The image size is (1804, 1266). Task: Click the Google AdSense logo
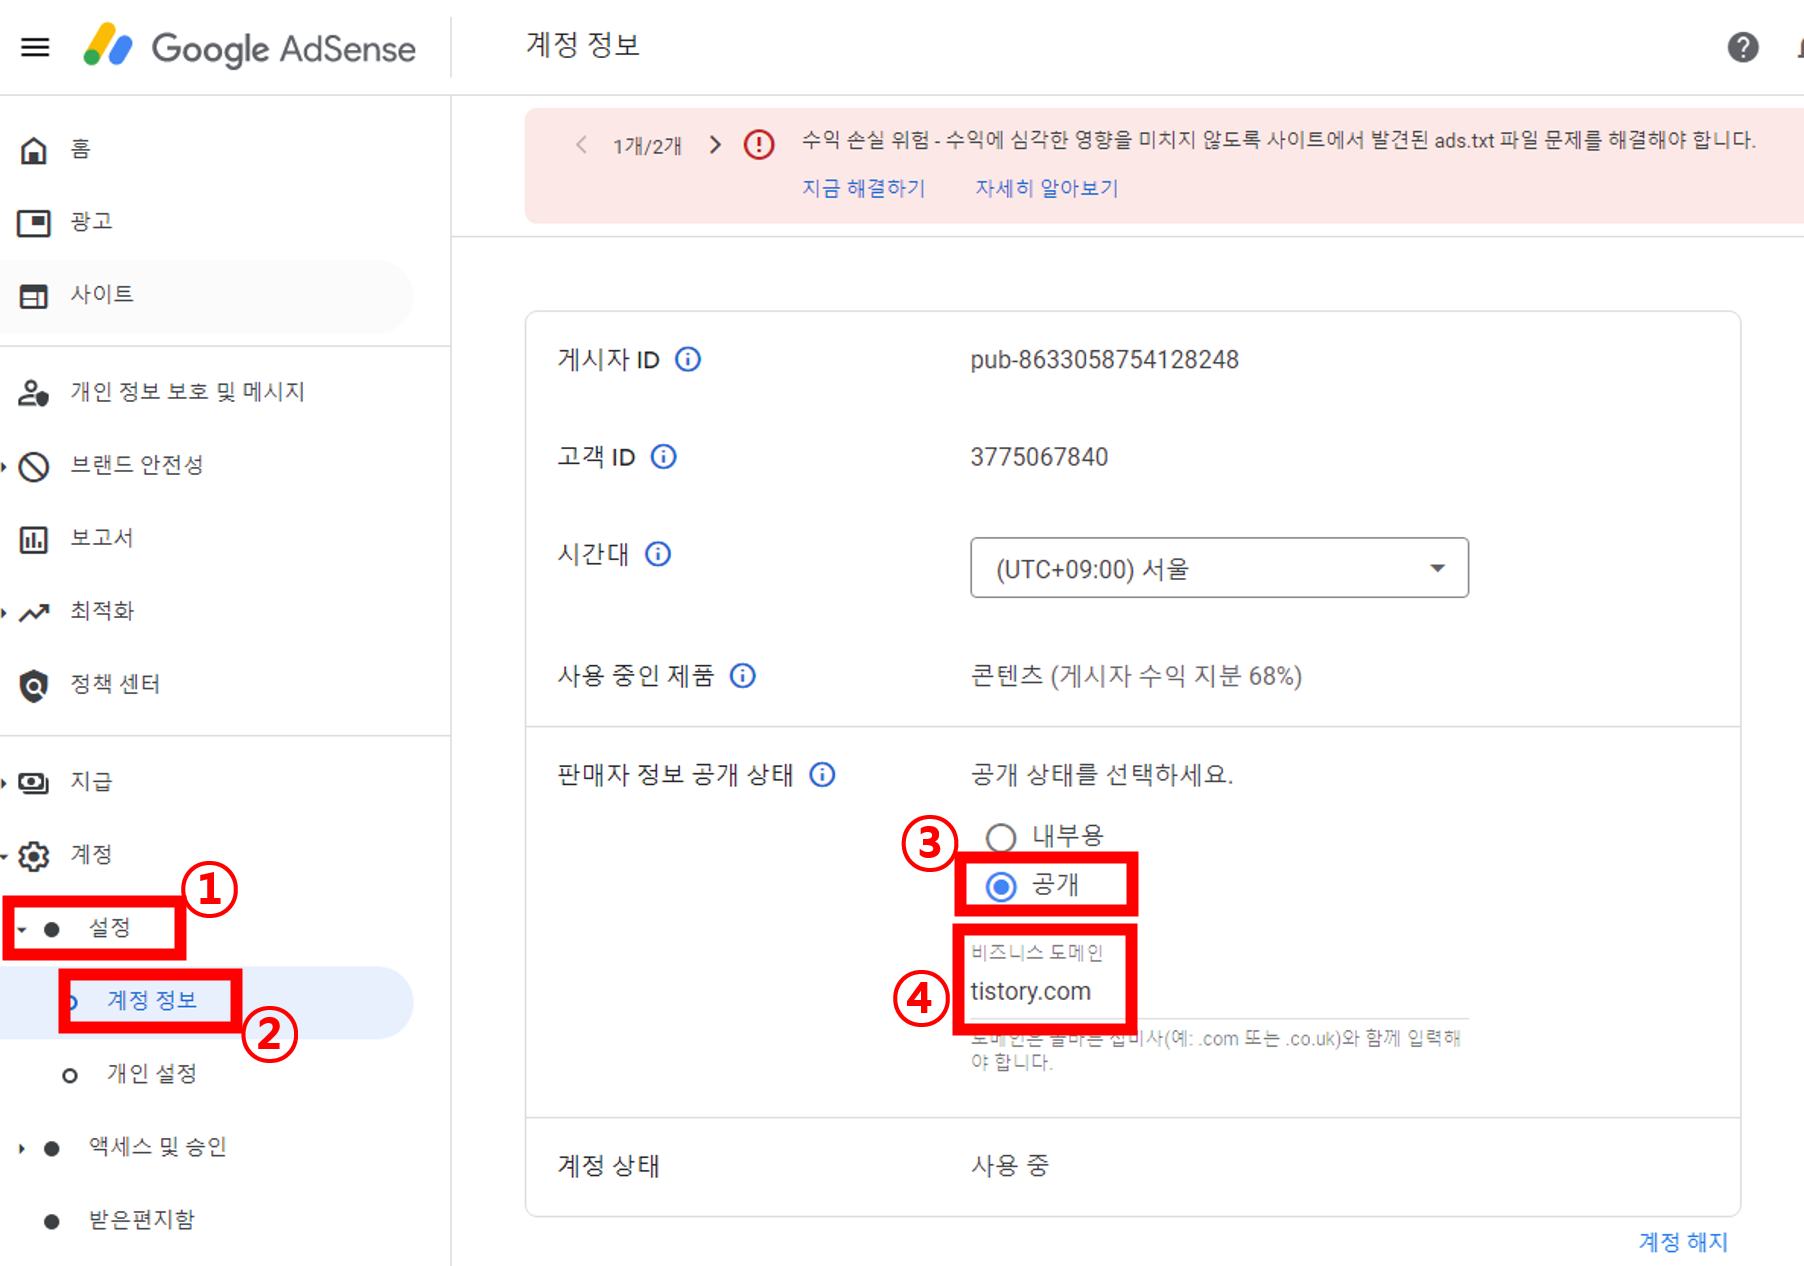[x=250, y=47]
